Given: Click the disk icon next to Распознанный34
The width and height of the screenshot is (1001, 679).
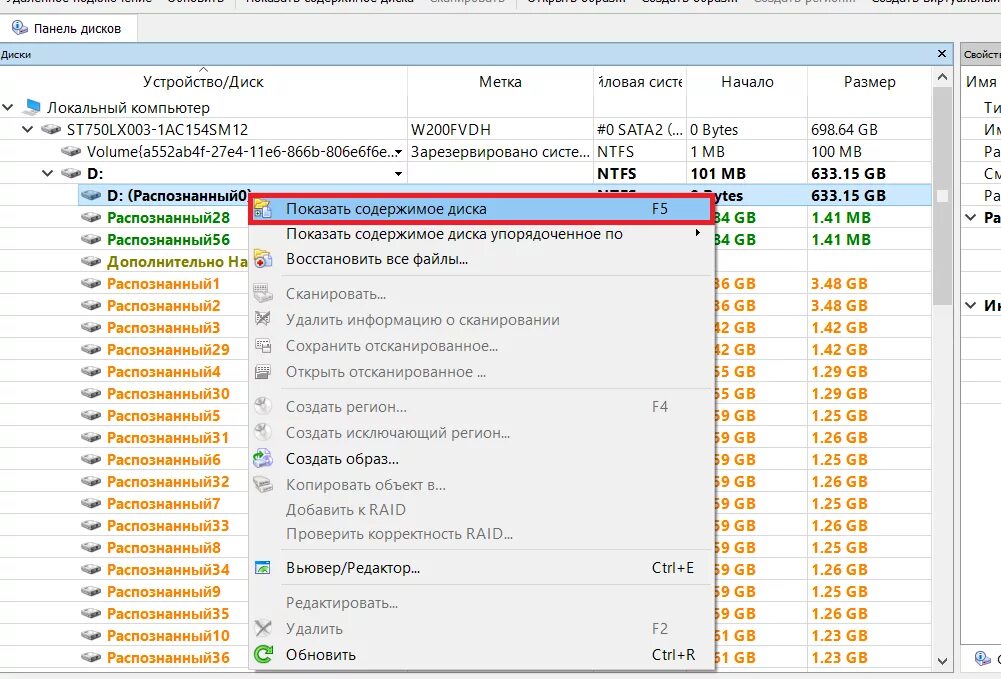Looking at the screenshot, I should (x=91, y=569).
